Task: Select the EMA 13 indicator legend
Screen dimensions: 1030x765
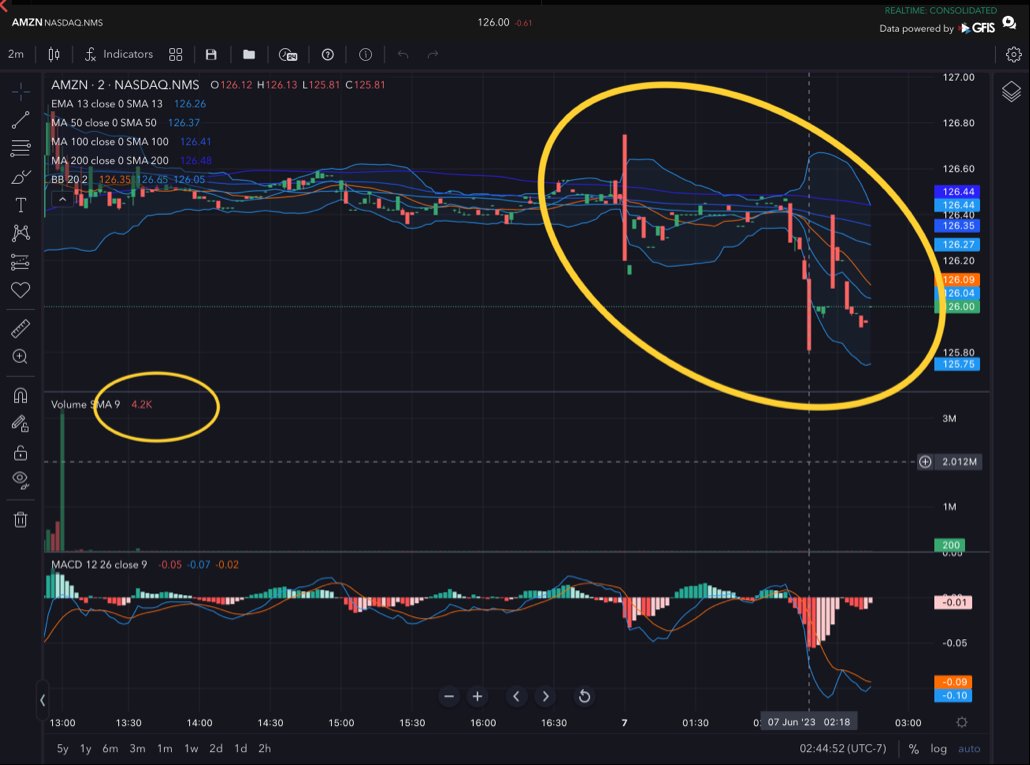Action: click(x=106, y=104)
